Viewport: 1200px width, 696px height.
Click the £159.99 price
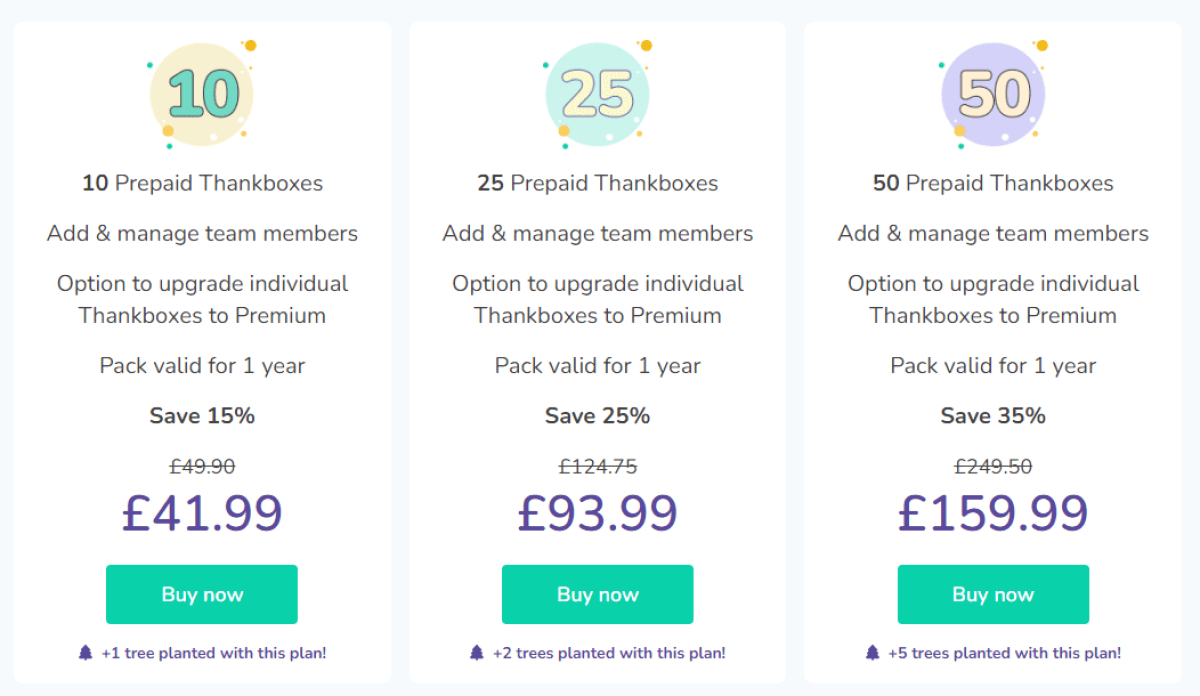click(993, 513)
